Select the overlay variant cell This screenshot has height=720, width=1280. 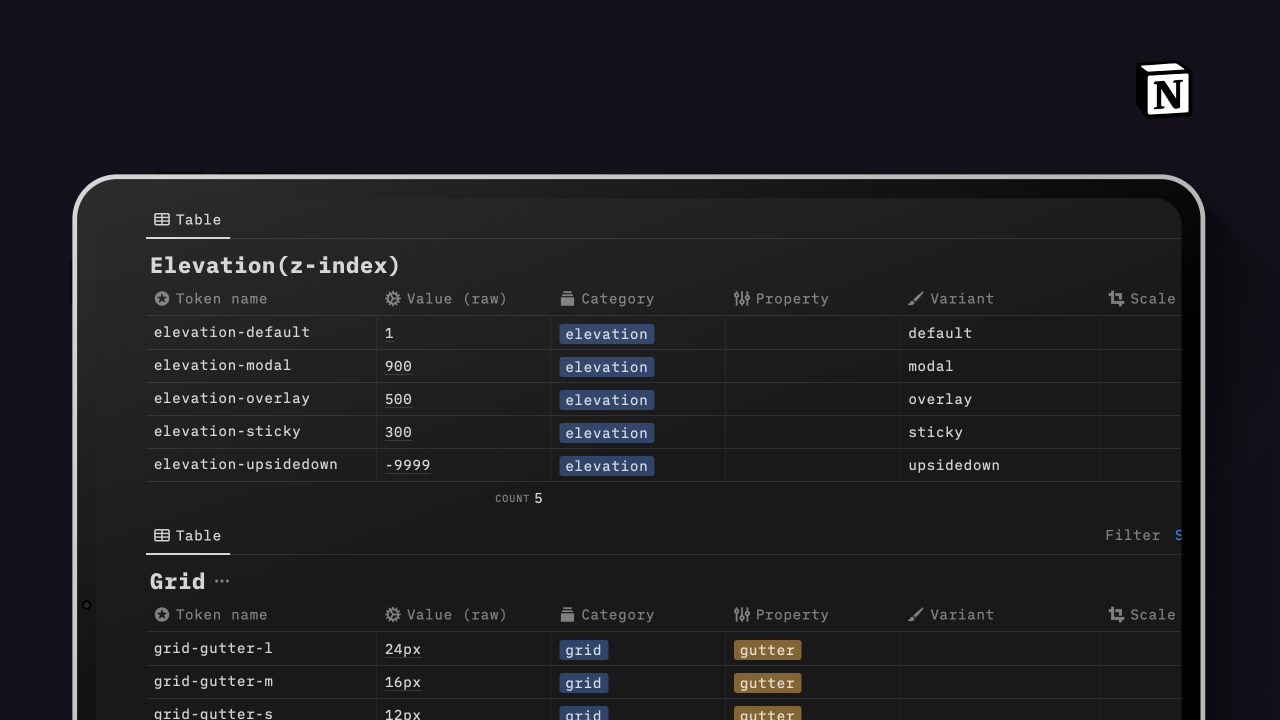pos(1000,399)
